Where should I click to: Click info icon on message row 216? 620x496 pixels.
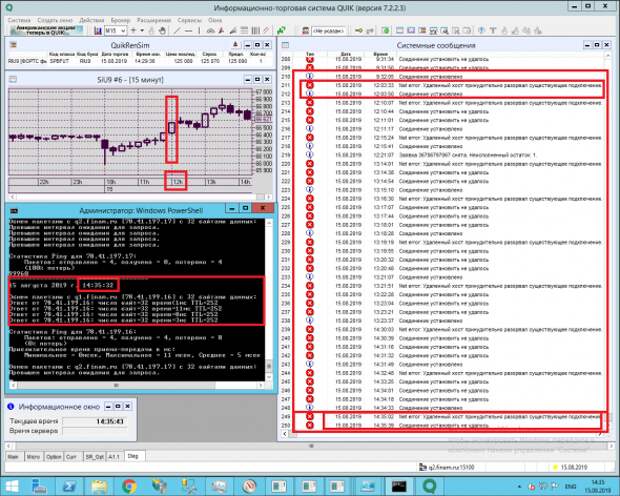(310, 129)
